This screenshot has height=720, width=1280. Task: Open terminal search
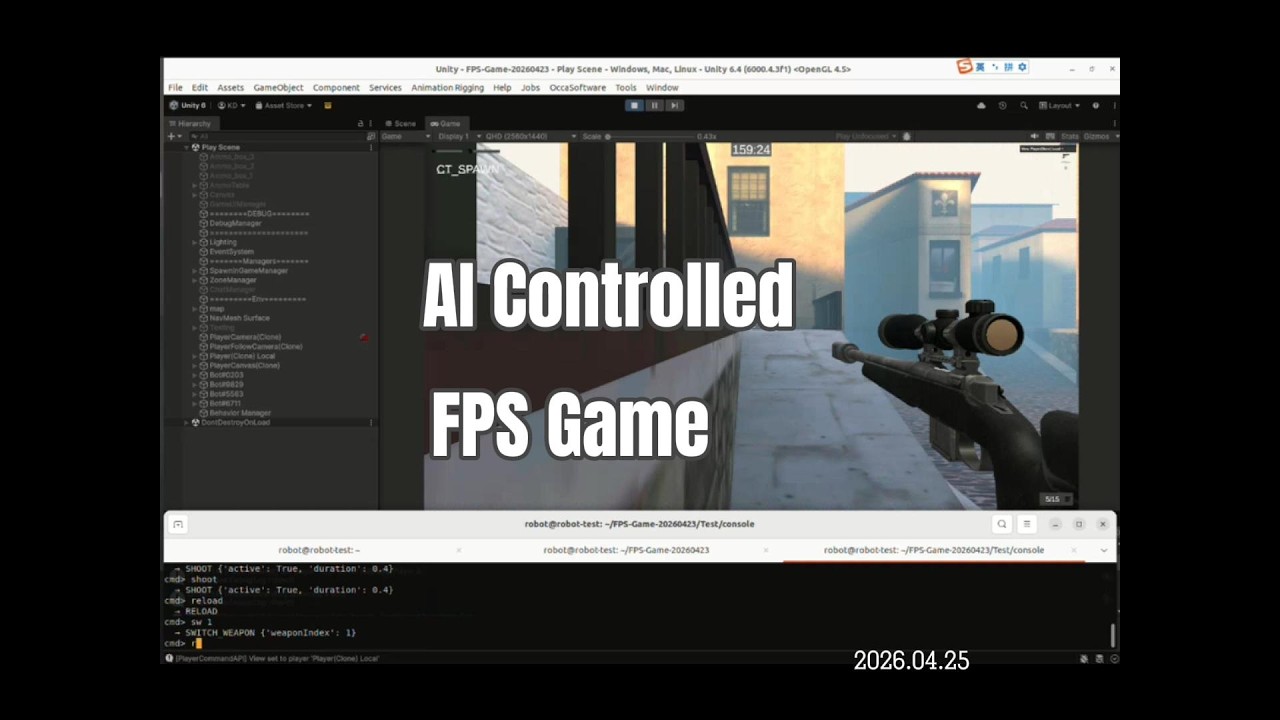point(1002,524)
